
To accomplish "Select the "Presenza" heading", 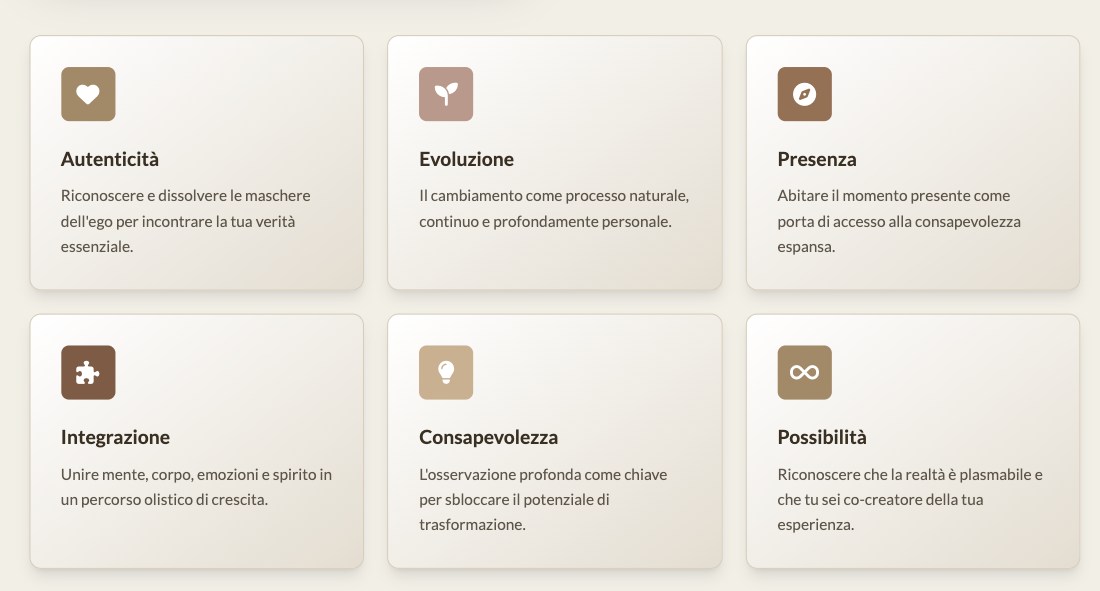I will [817, 159].
